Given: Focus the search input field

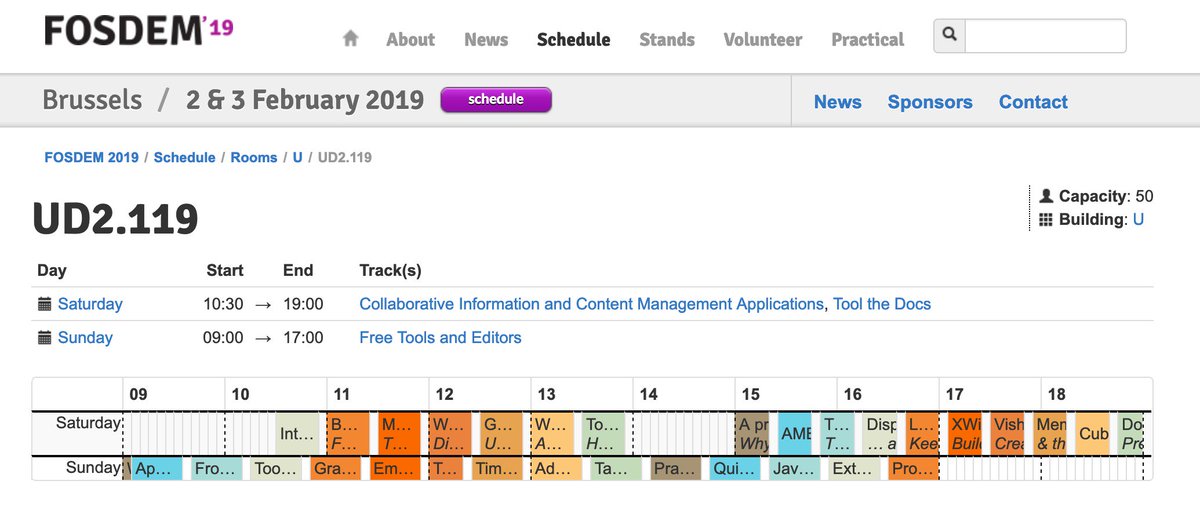Looking at the screenshot, I should pyautogui.click(x=1045, y=36).
